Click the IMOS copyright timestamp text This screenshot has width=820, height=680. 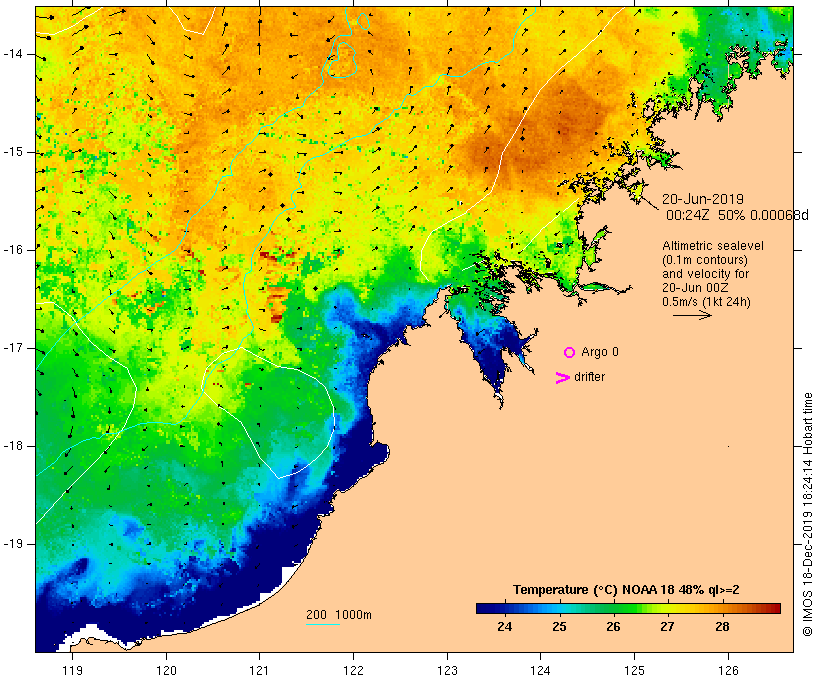(807, 514)
